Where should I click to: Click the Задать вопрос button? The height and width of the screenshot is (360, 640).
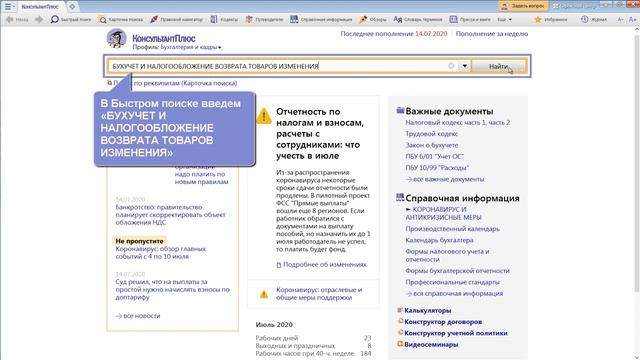pyautogui.click(x=523, y=6)
